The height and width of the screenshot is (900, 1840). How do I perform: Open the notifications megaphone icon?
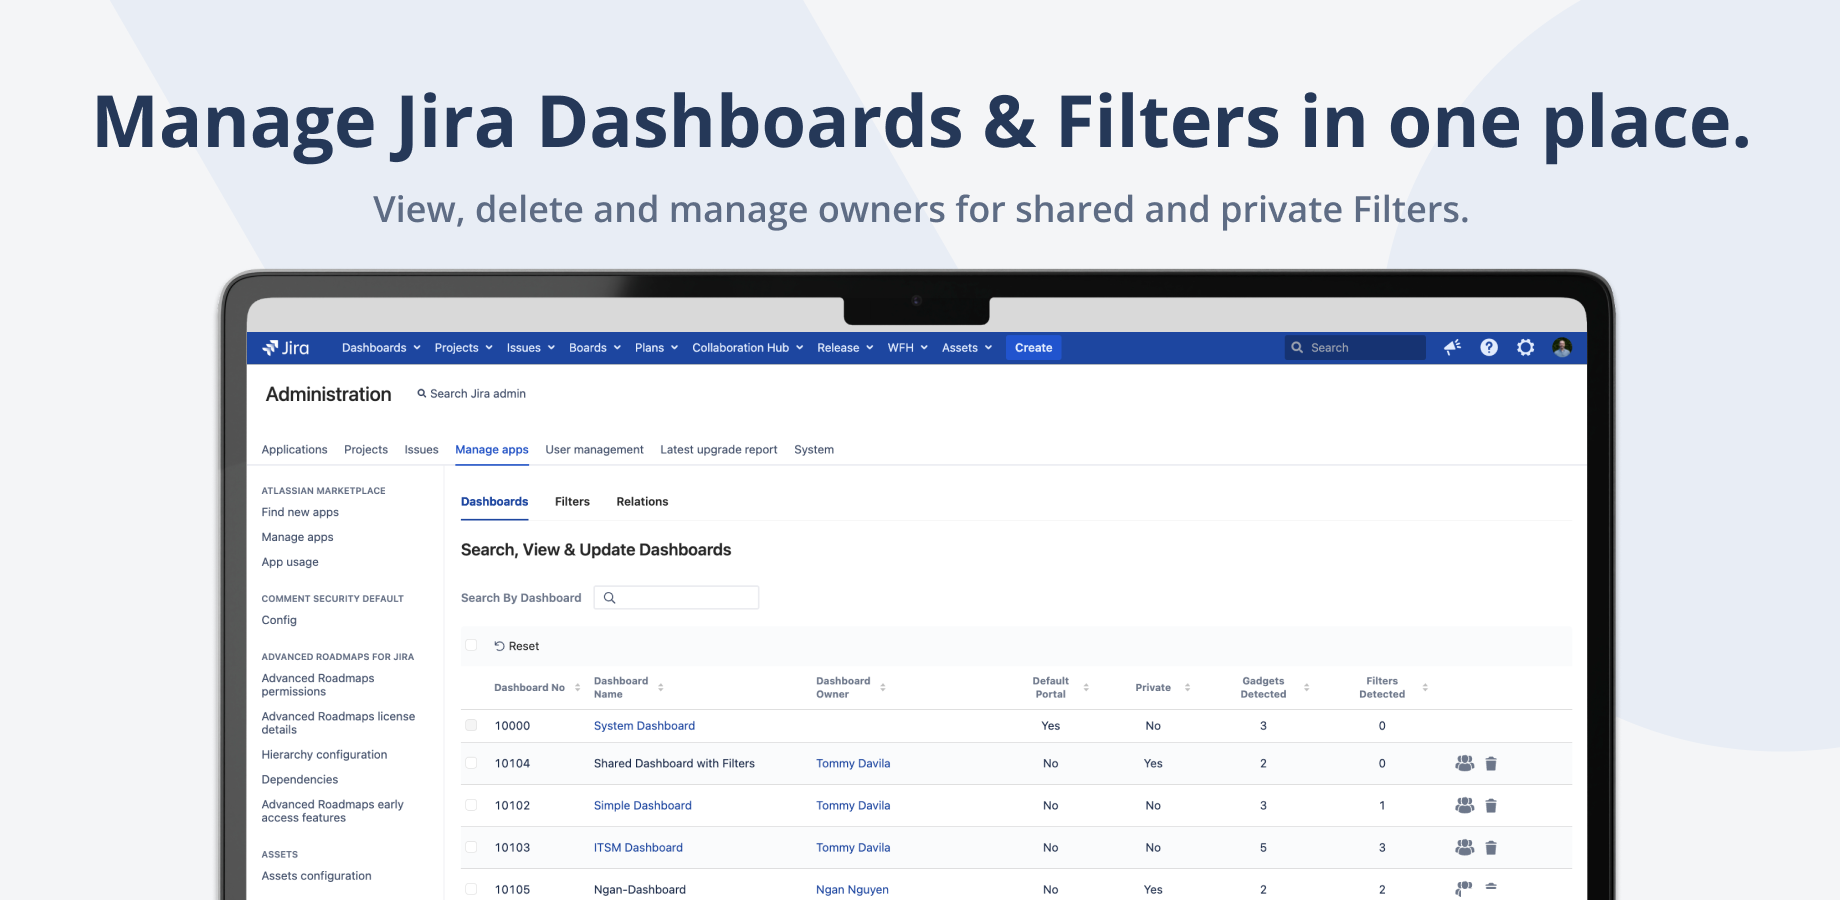[x=1452, y=347]
